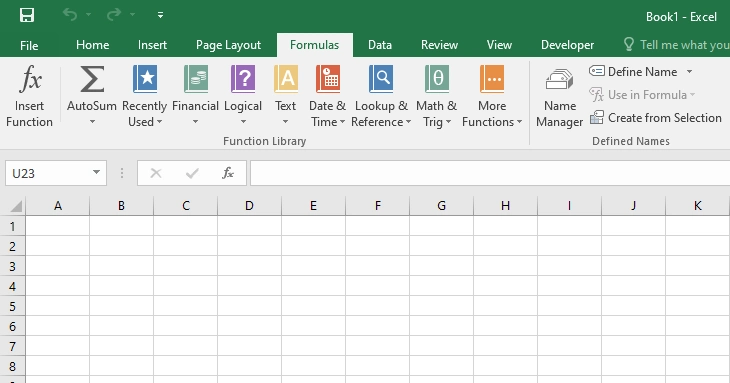Select row 2 header
Screen dimensions: 730x383
pyautogui.click(x=13, y=246)
